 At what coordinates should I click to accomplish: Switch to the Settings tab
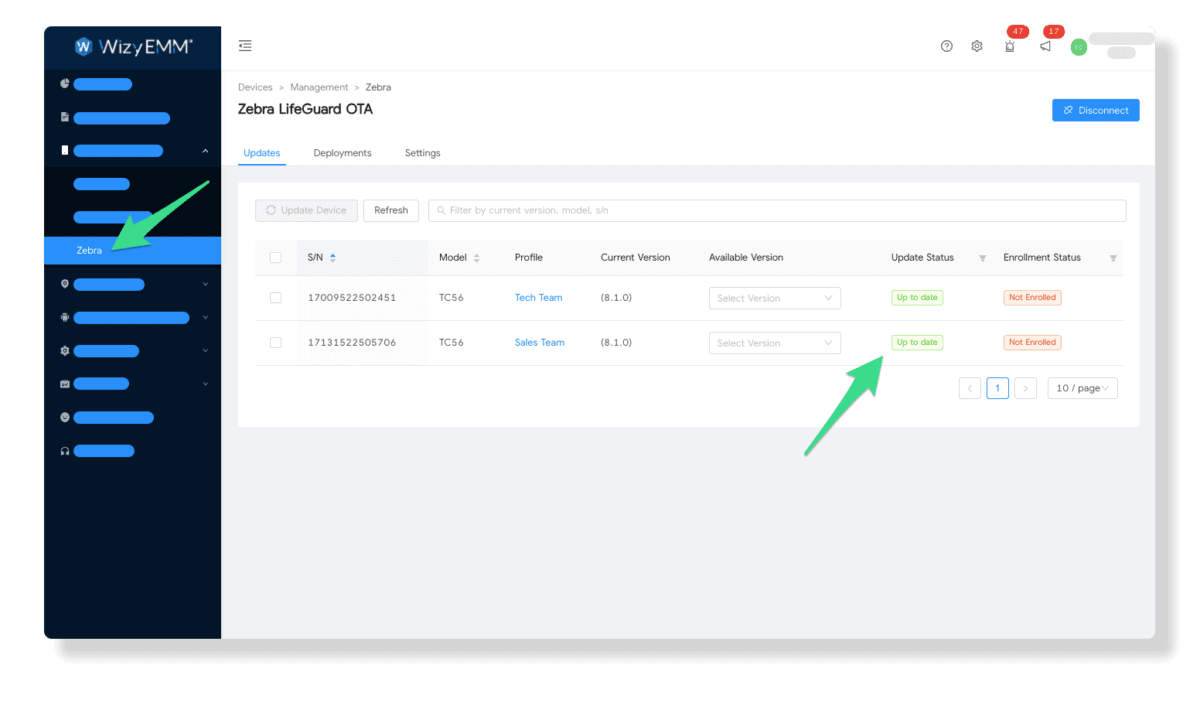[x=422, y=153]
